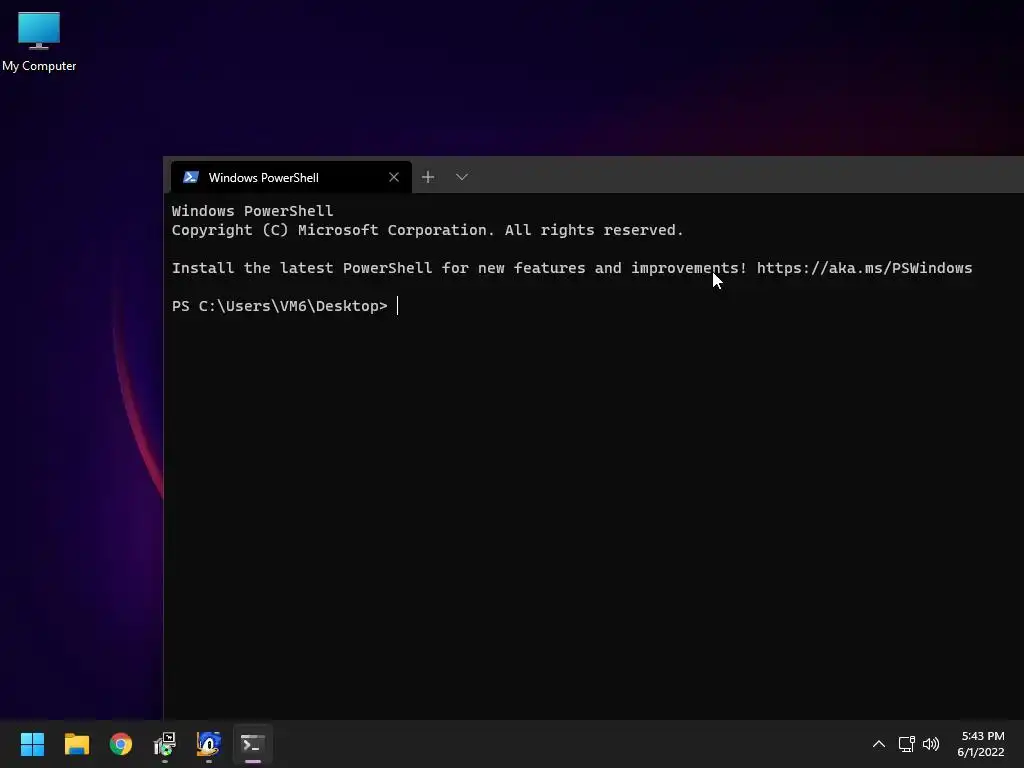This screenshot has width=1024, height=768.
Task: Open the Windows Start menu
Action: (x=32, y=744)
